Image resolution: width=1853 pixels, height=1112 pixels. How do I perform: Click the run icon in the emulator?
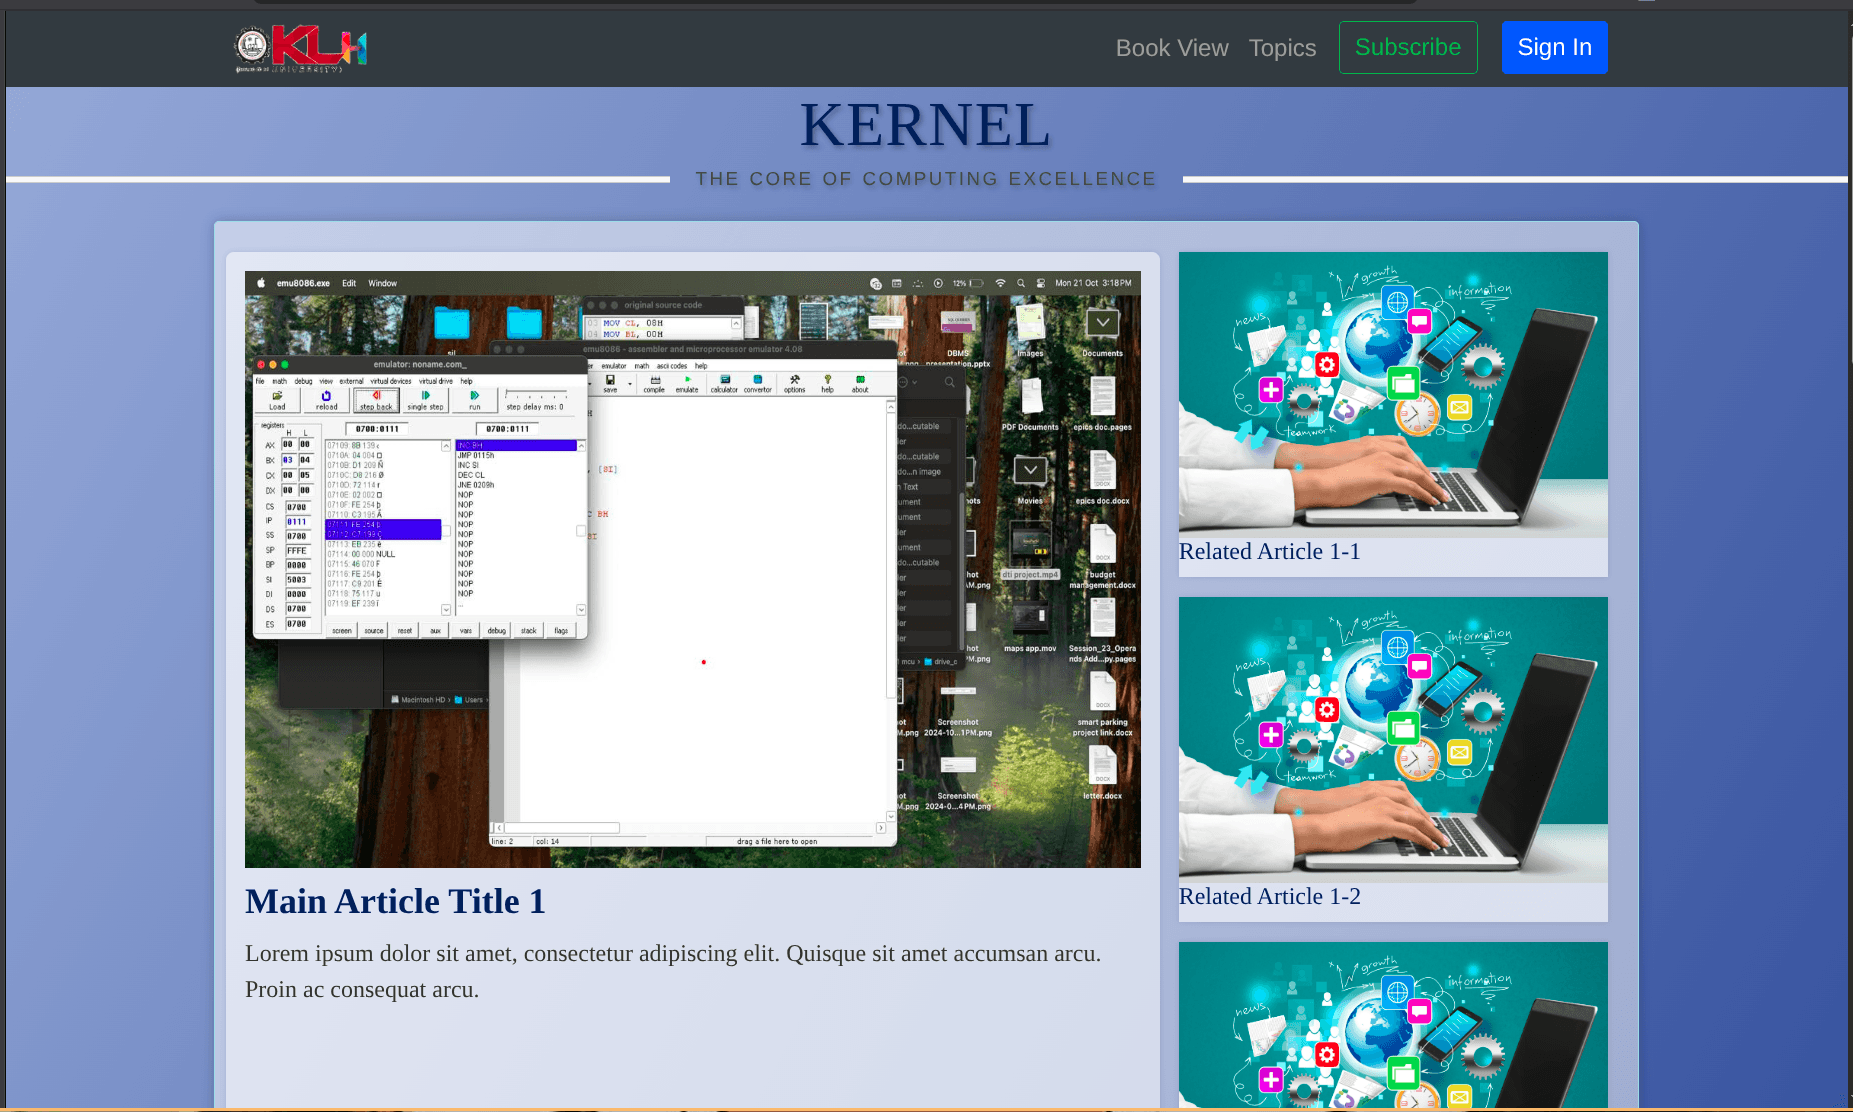474,395
